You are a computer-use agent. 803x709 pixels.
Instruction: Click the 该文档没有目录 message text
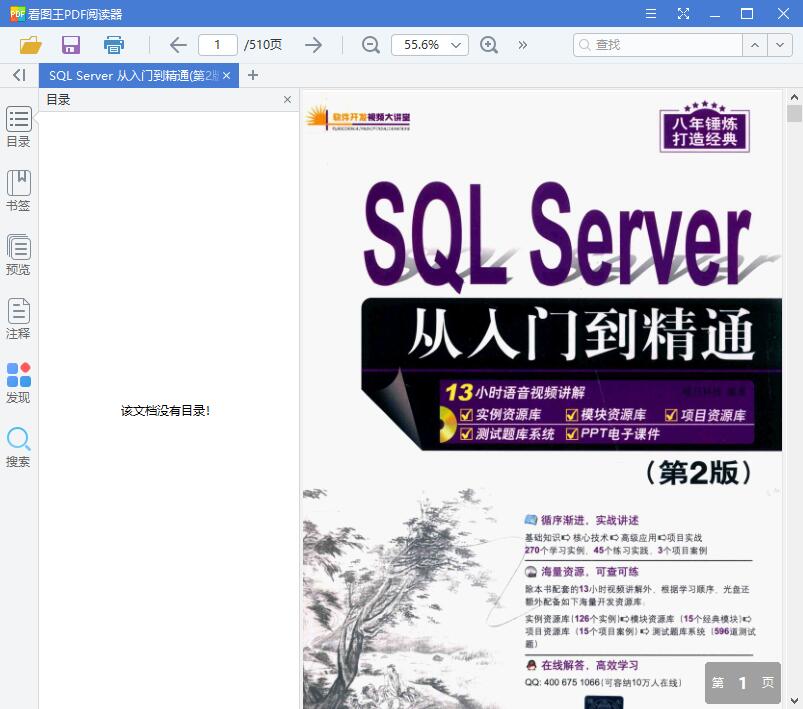165,410
